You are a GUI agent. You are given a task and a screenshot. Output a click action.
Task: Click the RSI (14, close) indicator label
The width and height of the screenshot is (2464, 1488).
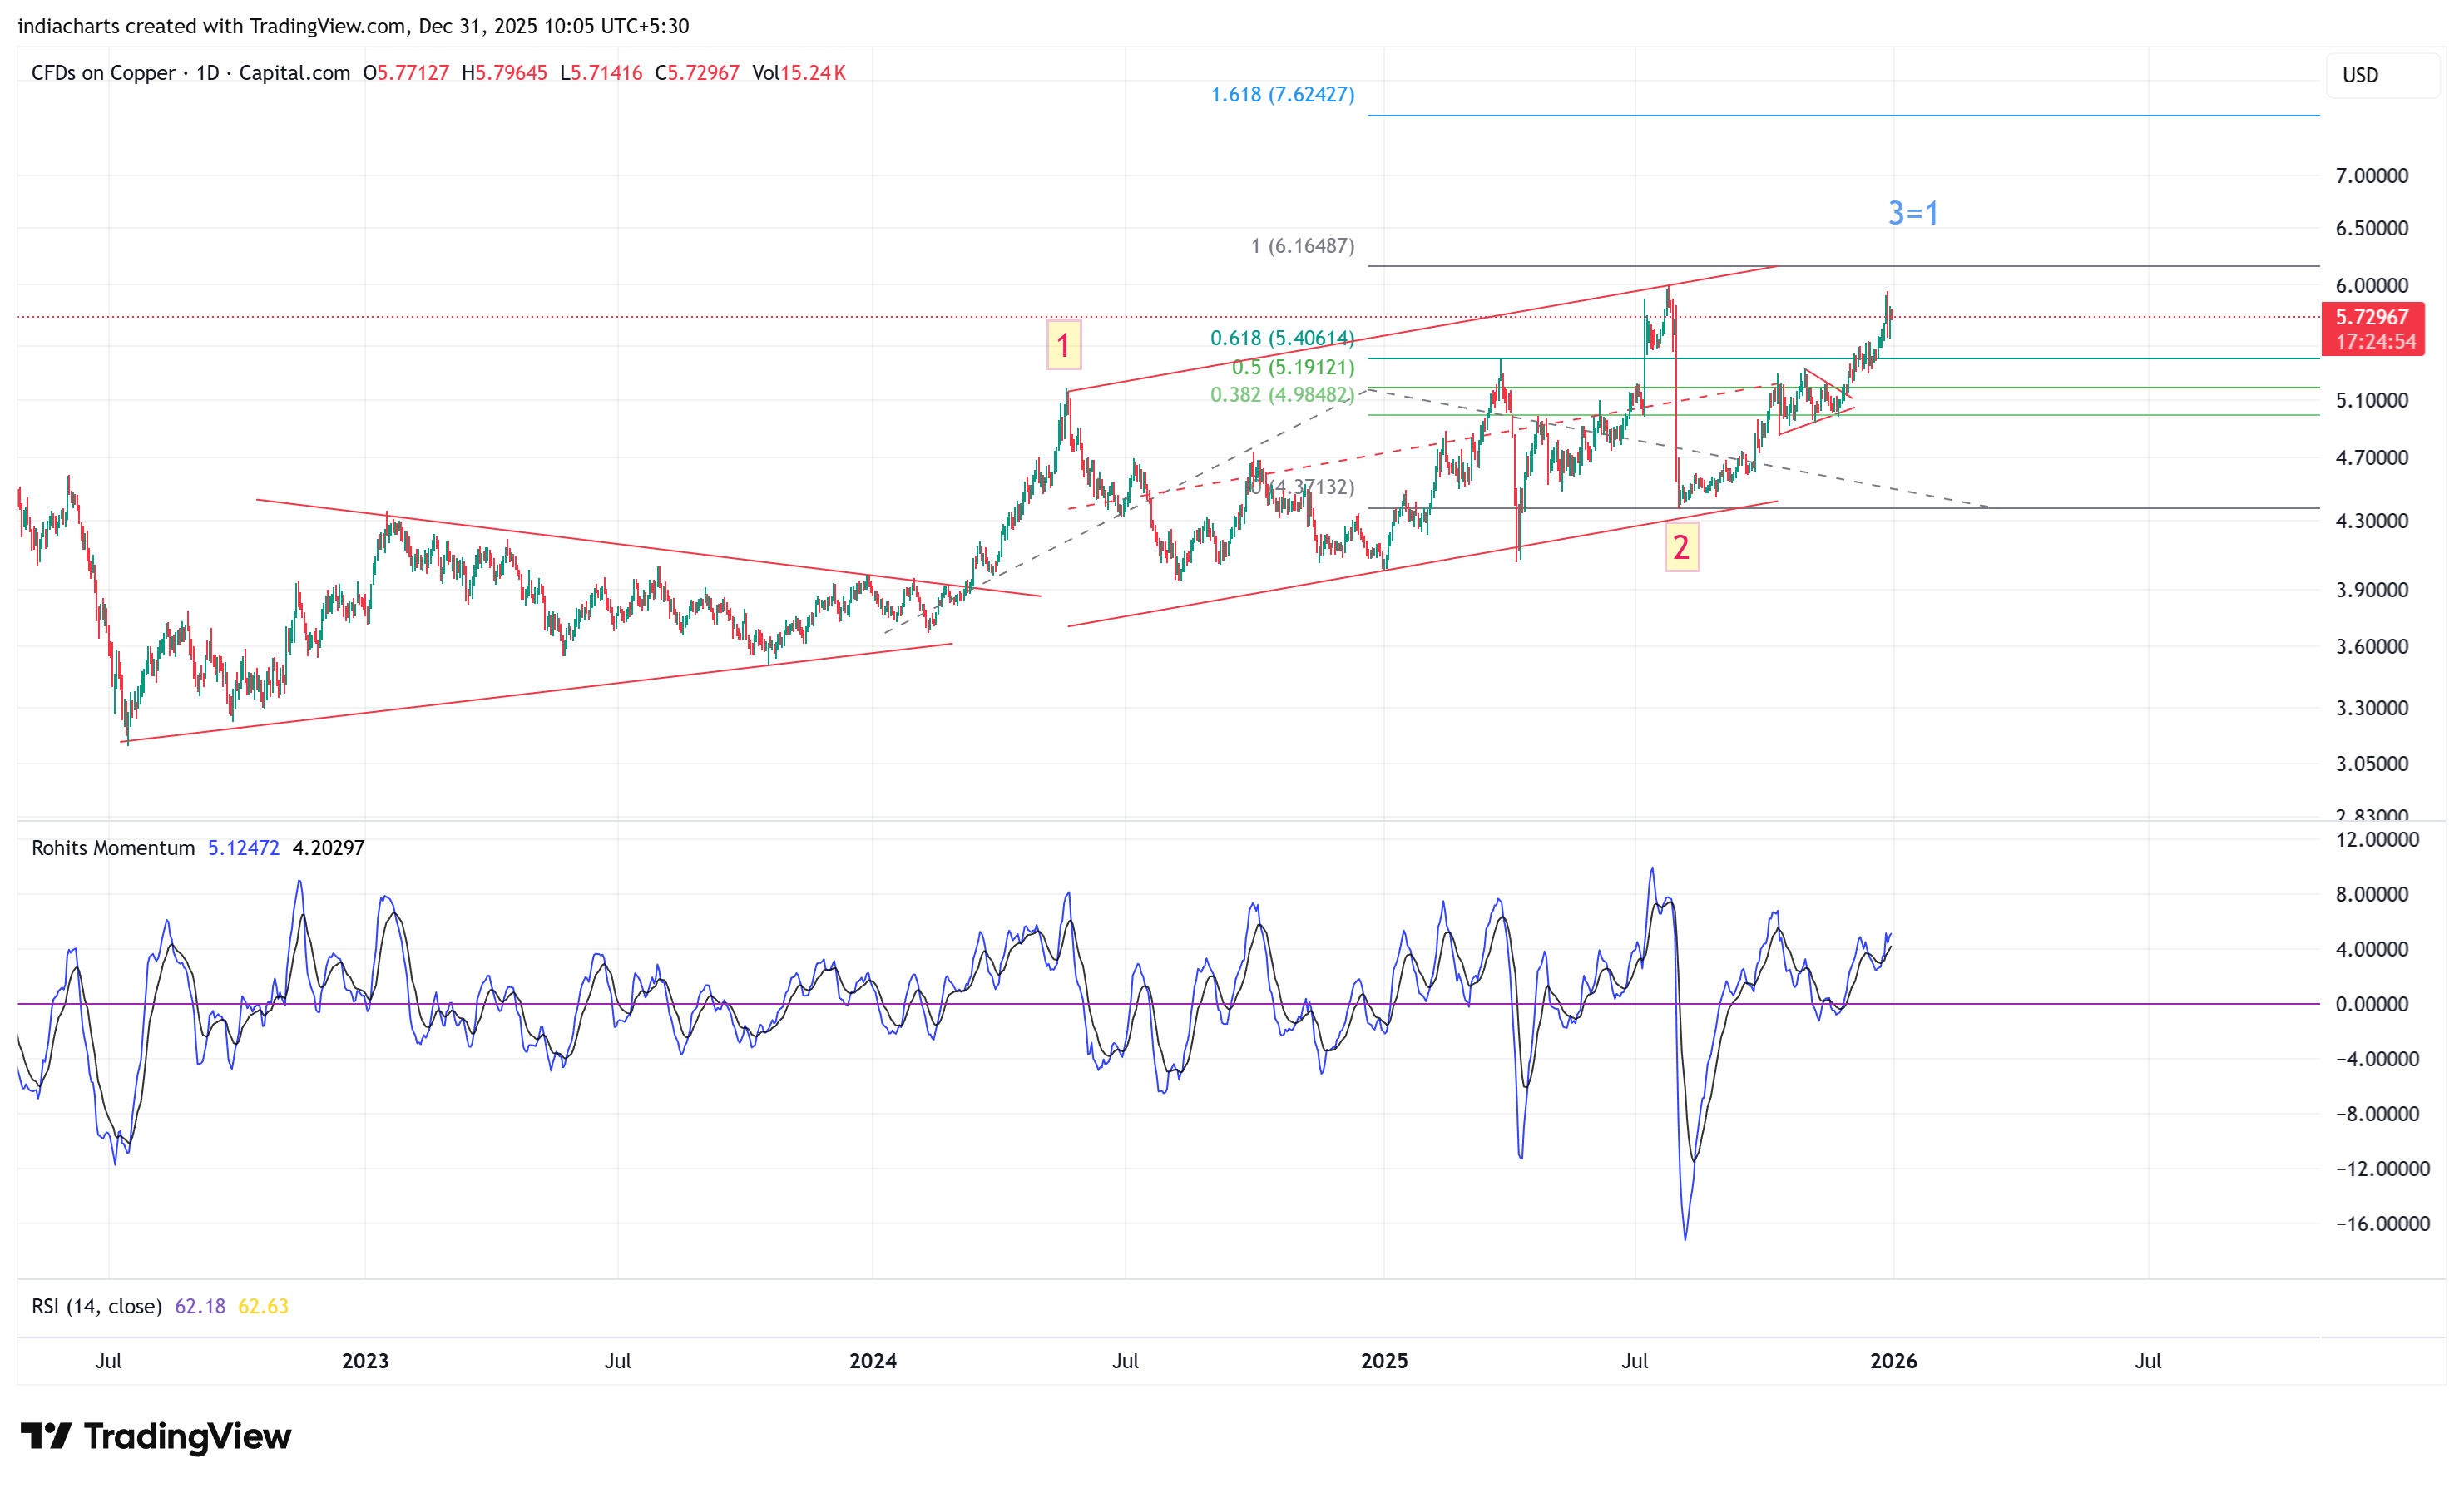coord(96,1306)
